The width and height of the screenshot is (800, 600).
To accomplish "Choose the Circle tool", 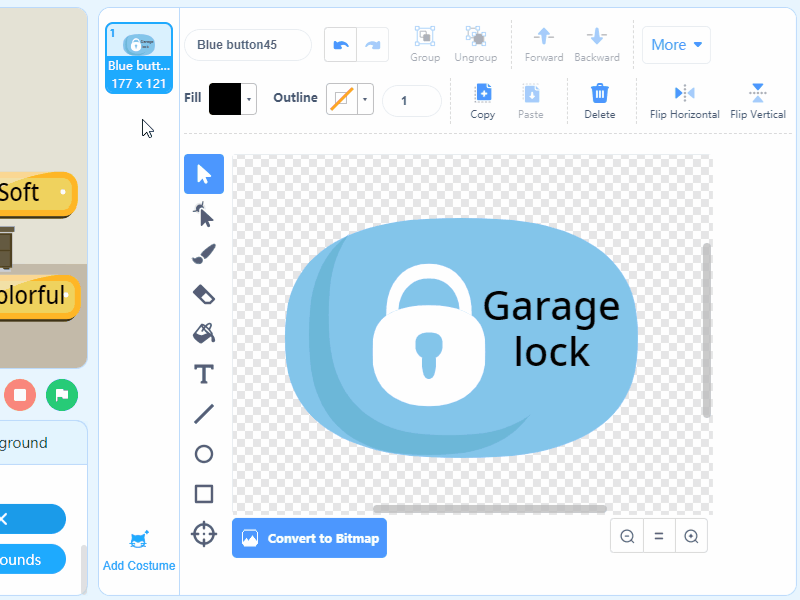I will coord(204,454).
